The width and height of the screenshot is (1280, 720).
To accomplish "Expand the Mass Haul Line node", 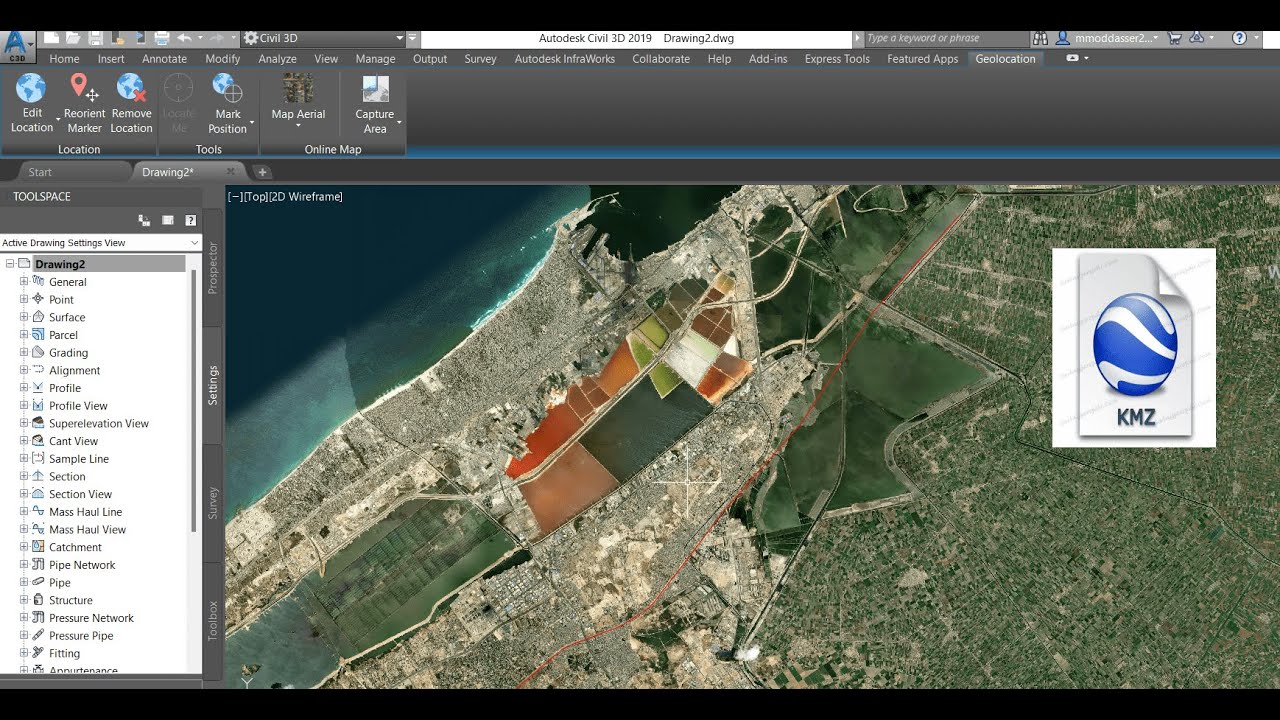I will pyautogui.click(x=24, y=512).
